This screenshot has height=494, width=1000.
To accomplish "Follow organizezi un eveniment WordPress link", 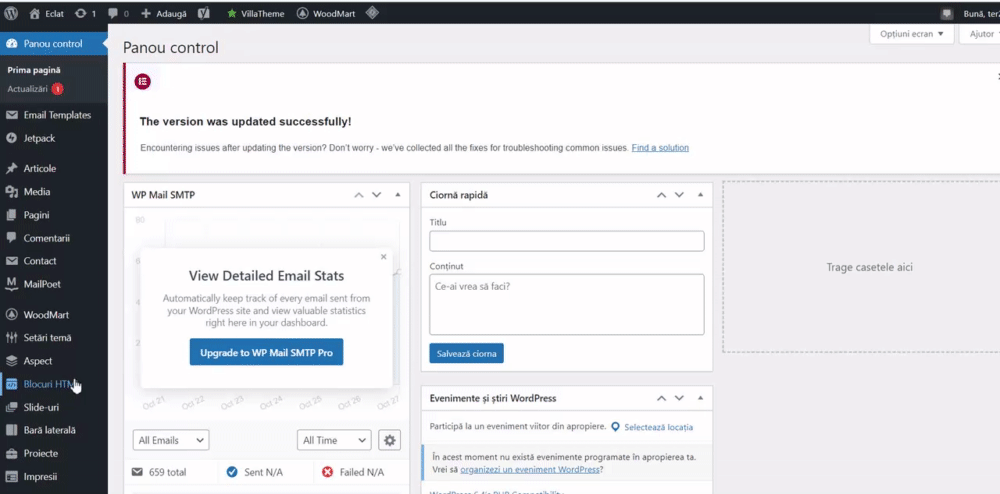I will pyautogui.click(x=529, y=470).
